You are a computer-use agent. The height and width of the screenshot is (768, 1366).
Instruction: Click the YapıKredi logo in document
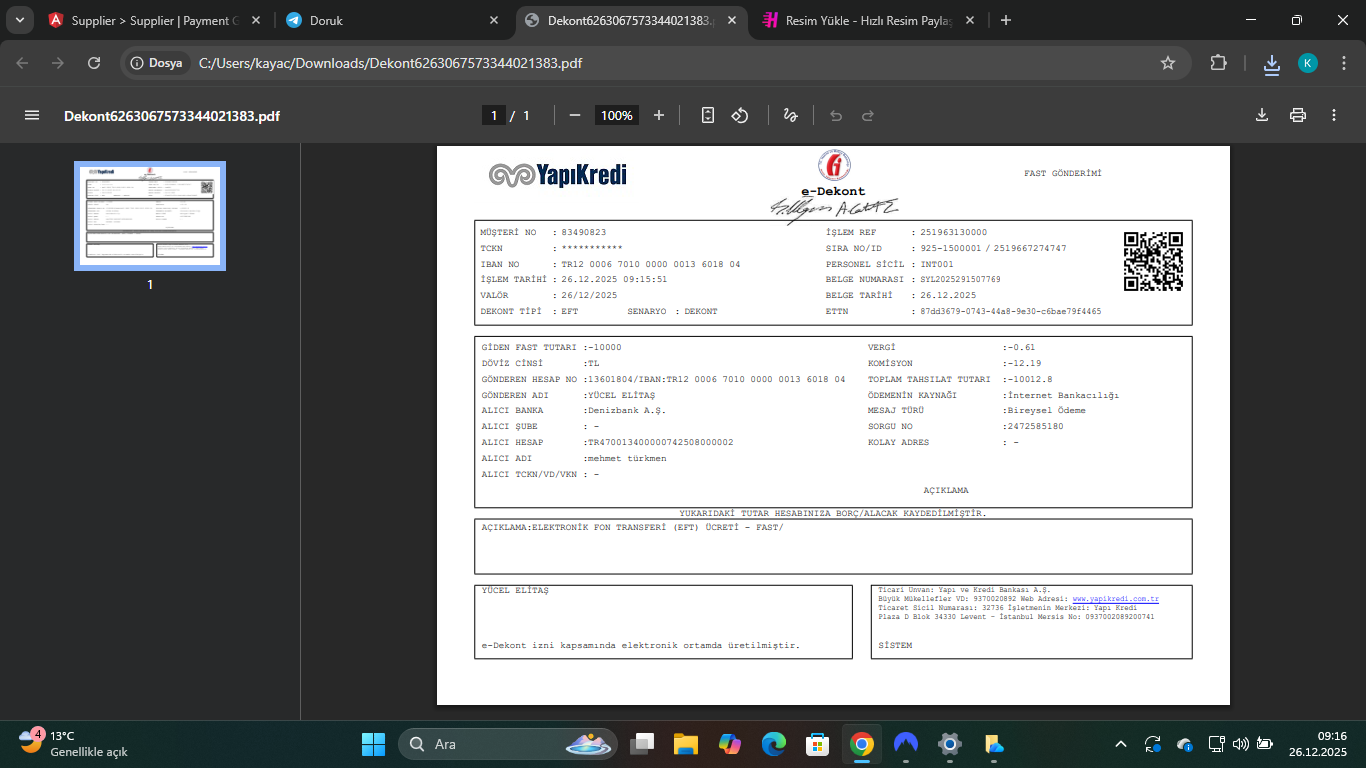coord(557,176)
